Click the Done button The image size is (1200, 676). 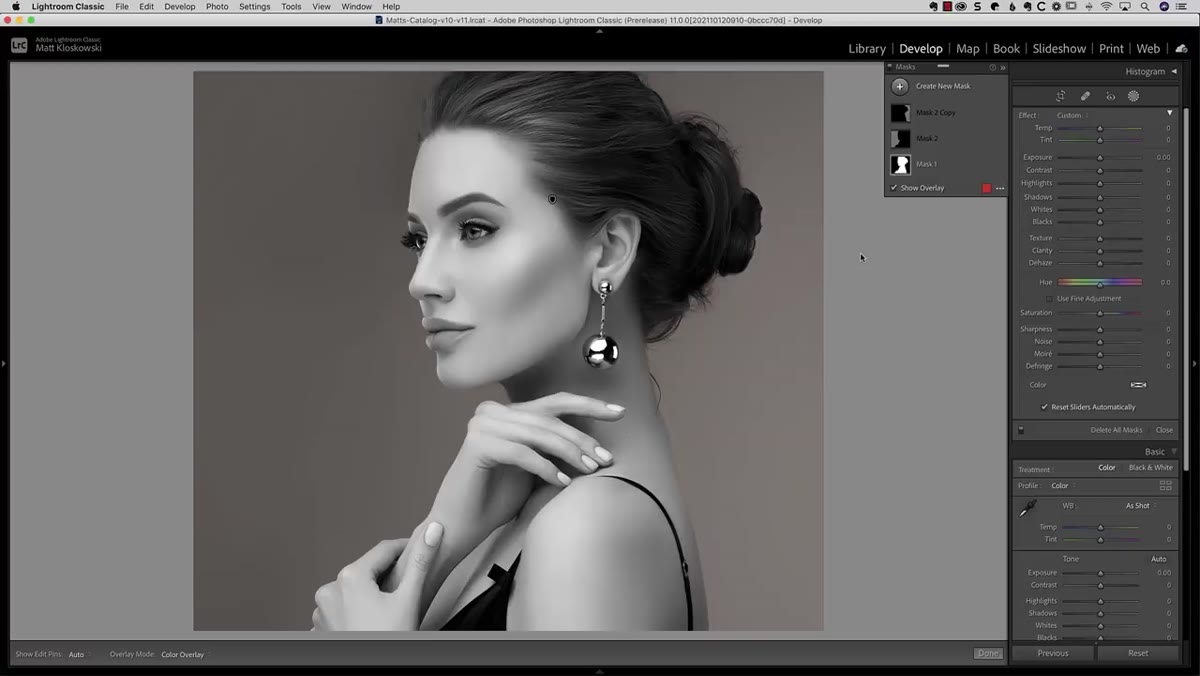point(988,653)
